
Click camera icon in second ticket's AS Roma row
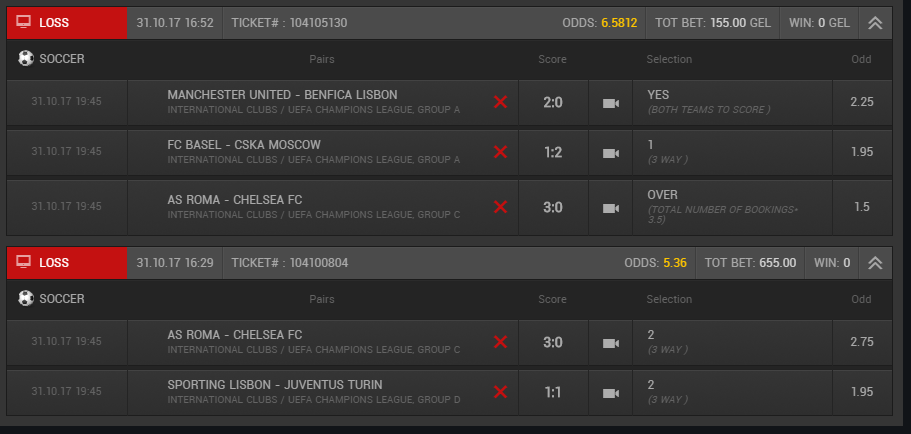[x=610, y=342]
